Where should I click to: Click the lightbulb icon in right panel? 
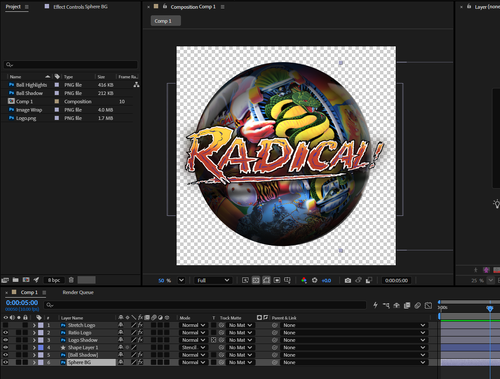[497, 204]
